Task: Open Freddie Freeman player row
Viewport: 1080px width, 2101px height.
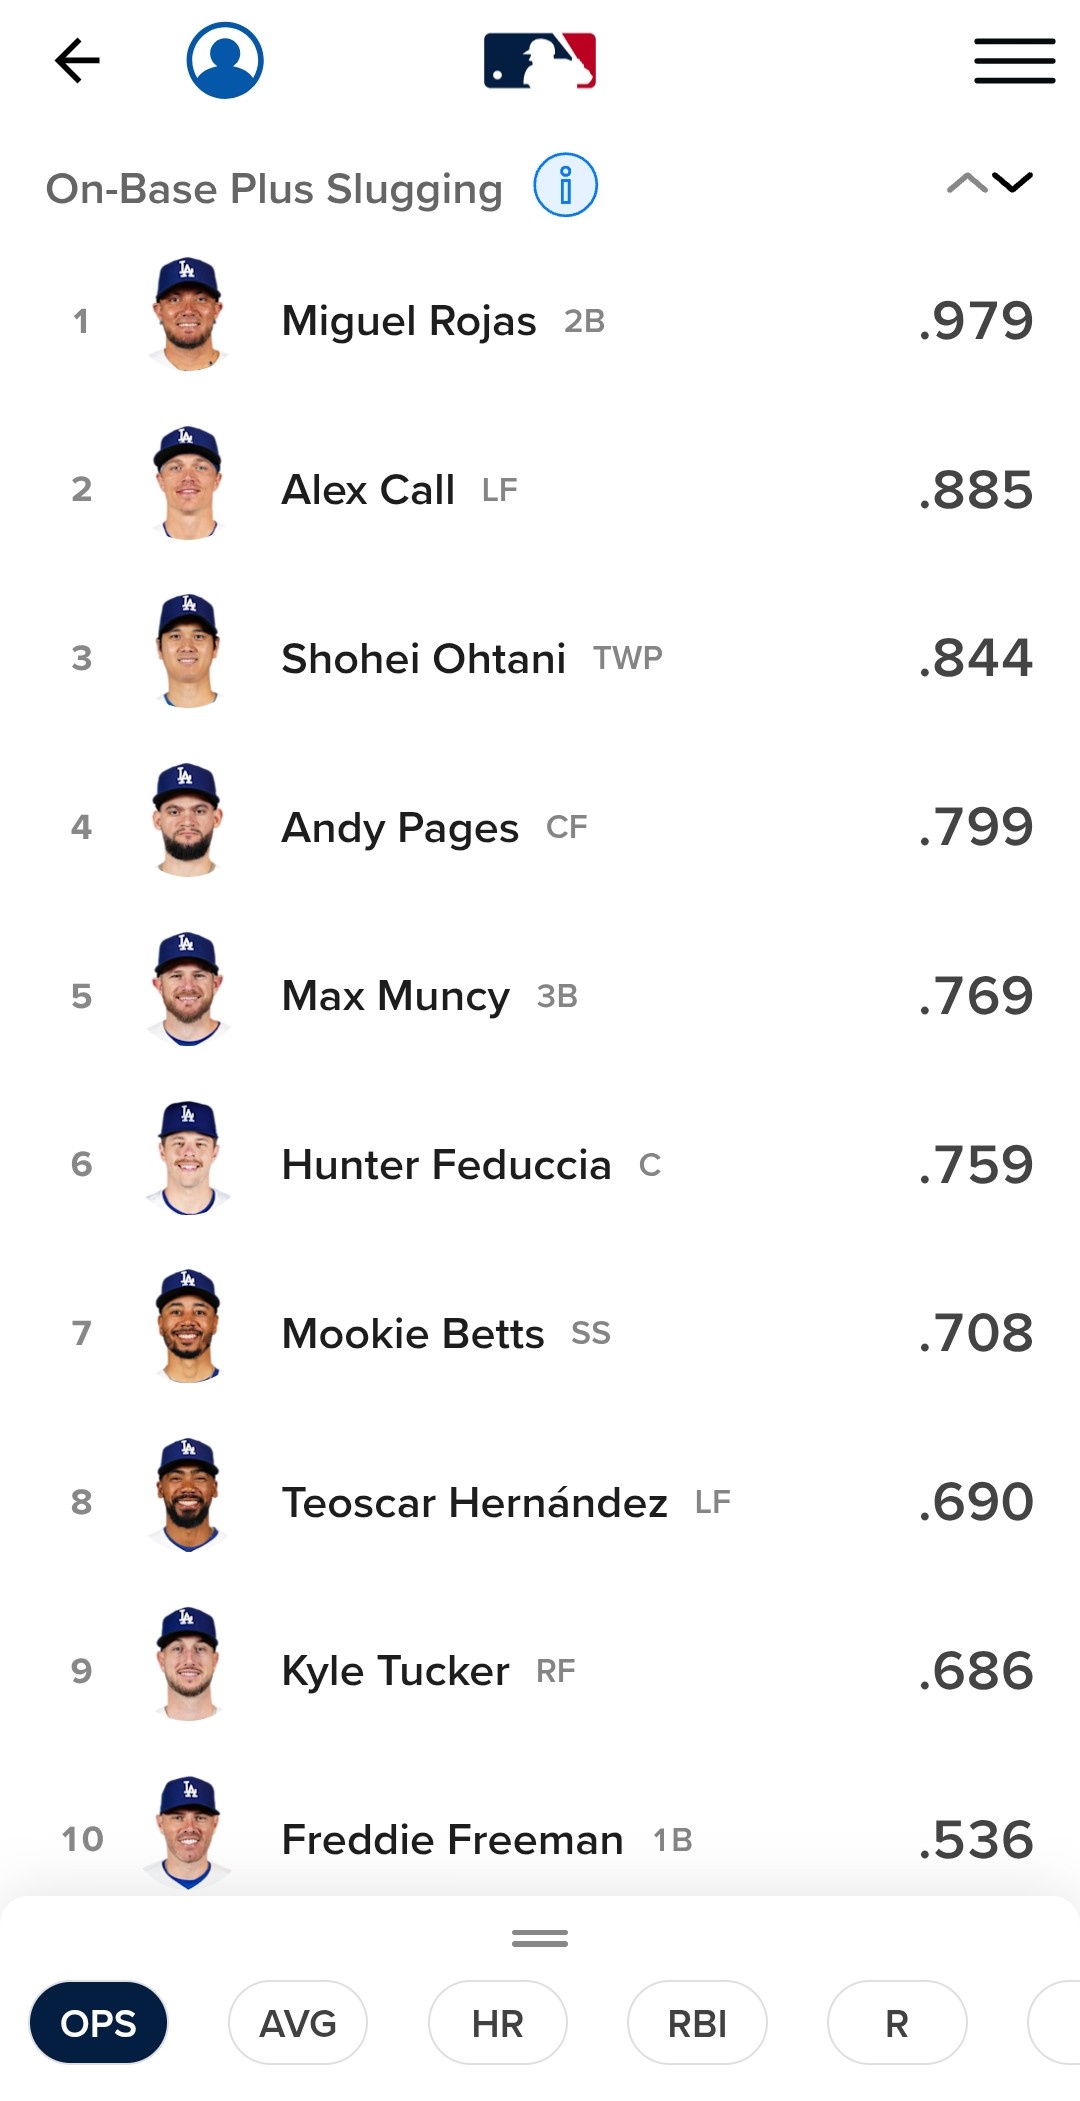Action: pos(540,1838)
